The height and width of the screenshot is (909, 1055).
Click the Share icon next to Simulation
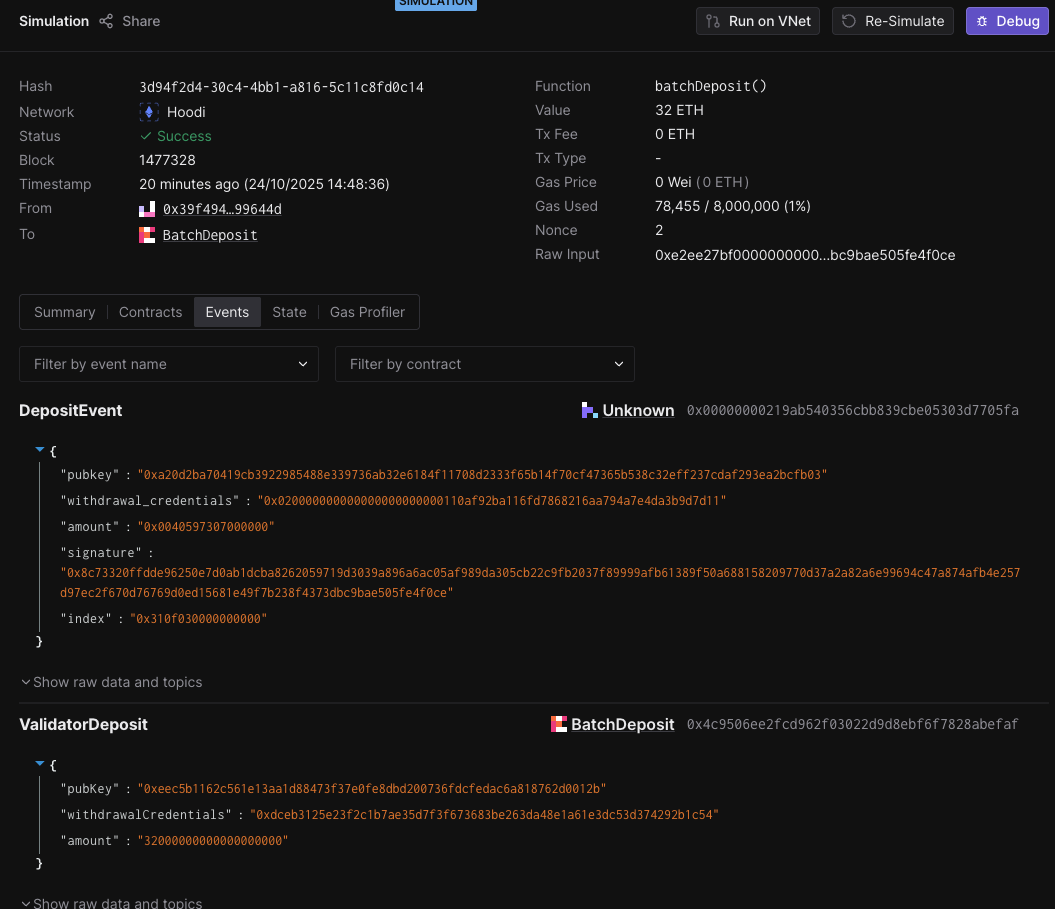pyautogui.click(x=106, y=21)
